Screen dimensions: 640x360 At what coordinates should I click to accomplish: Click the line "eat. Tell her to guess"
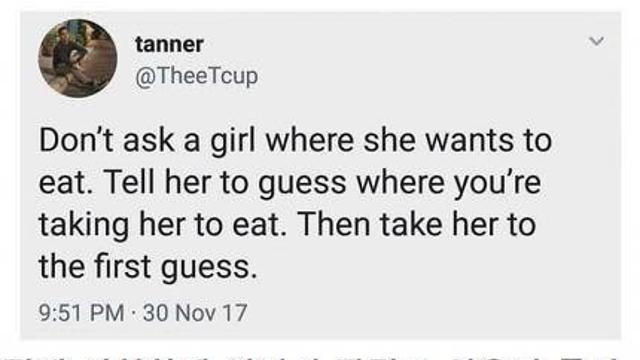coord(290,182)
